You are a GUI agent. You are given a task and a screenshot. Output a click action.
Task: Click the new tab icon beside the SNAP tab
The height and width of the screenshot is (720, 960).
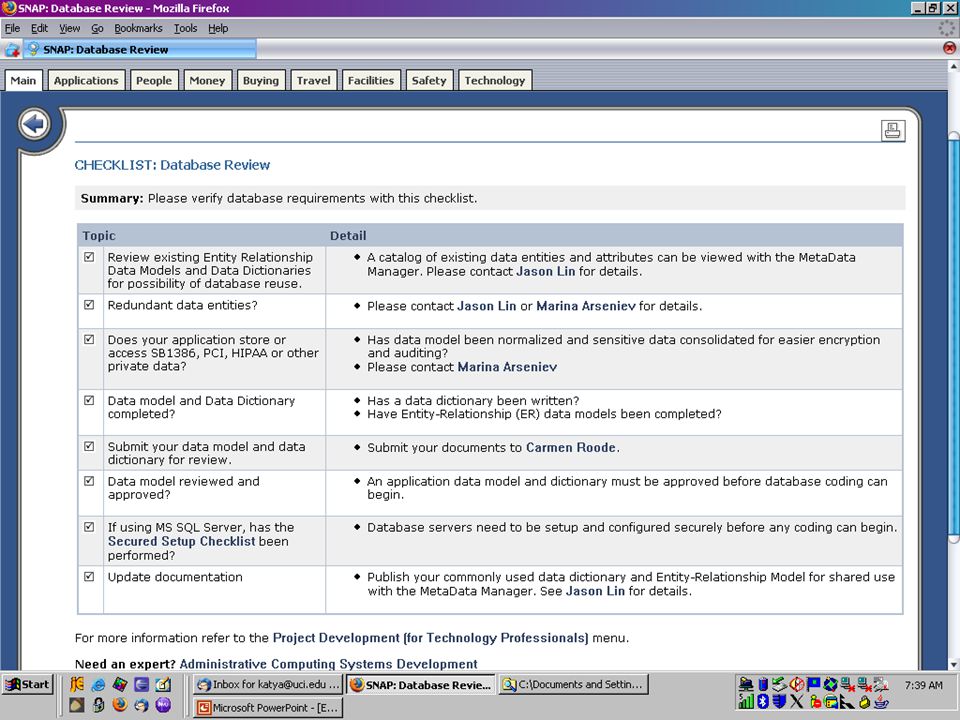click(12, 50)
